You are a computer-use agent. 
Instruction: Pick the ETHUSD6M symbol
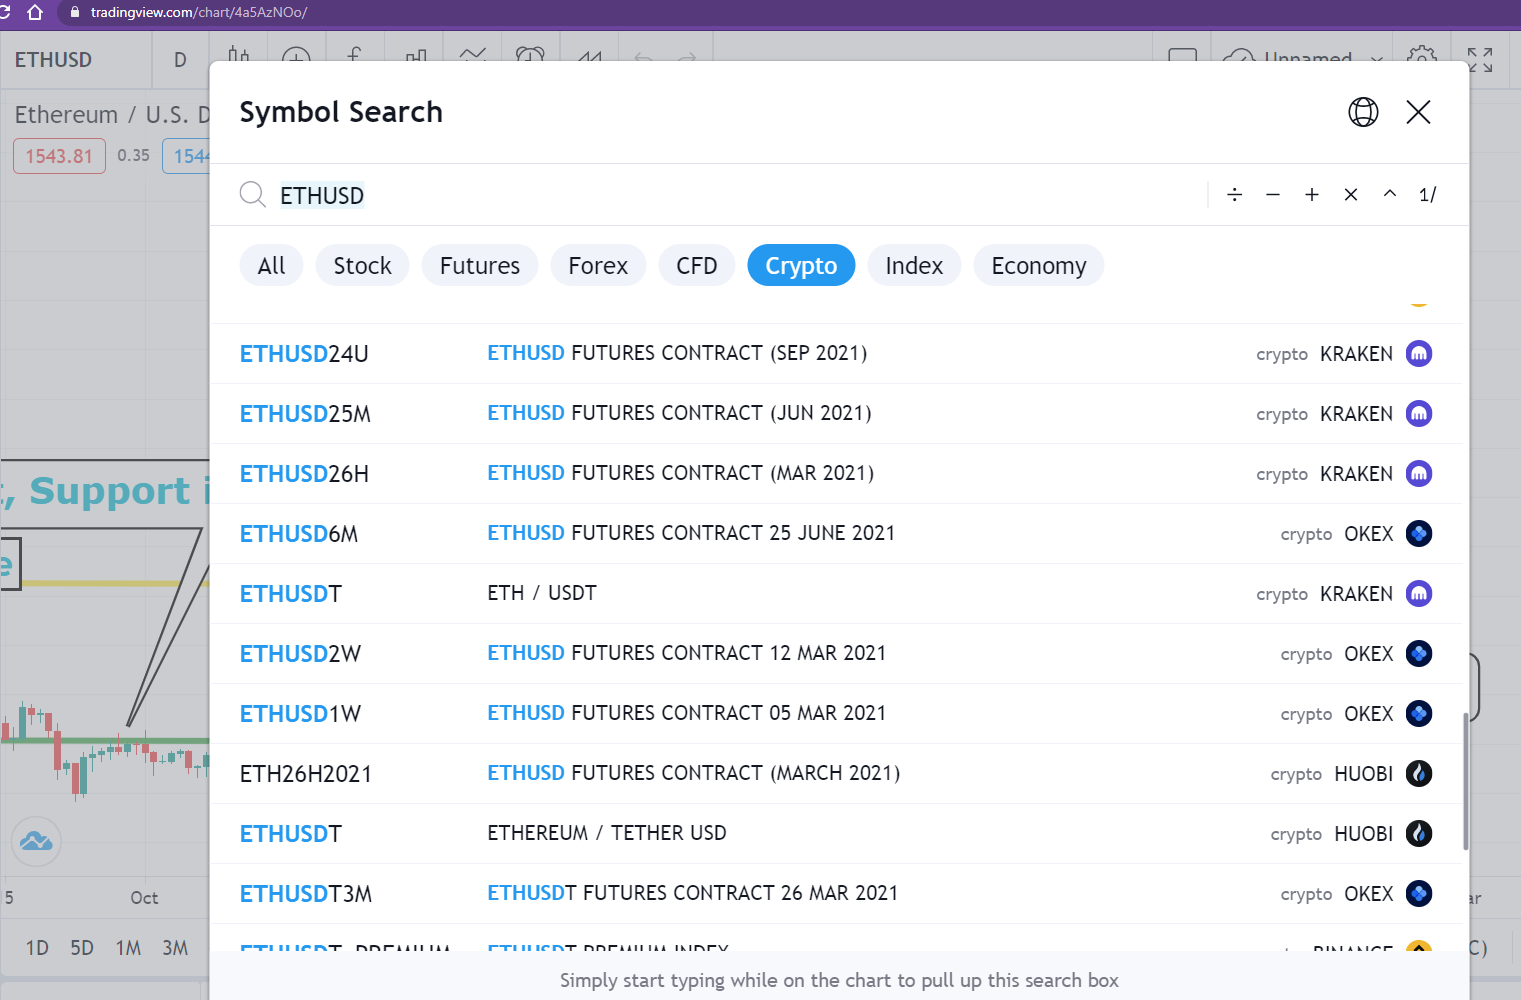[x=299, y=534]
